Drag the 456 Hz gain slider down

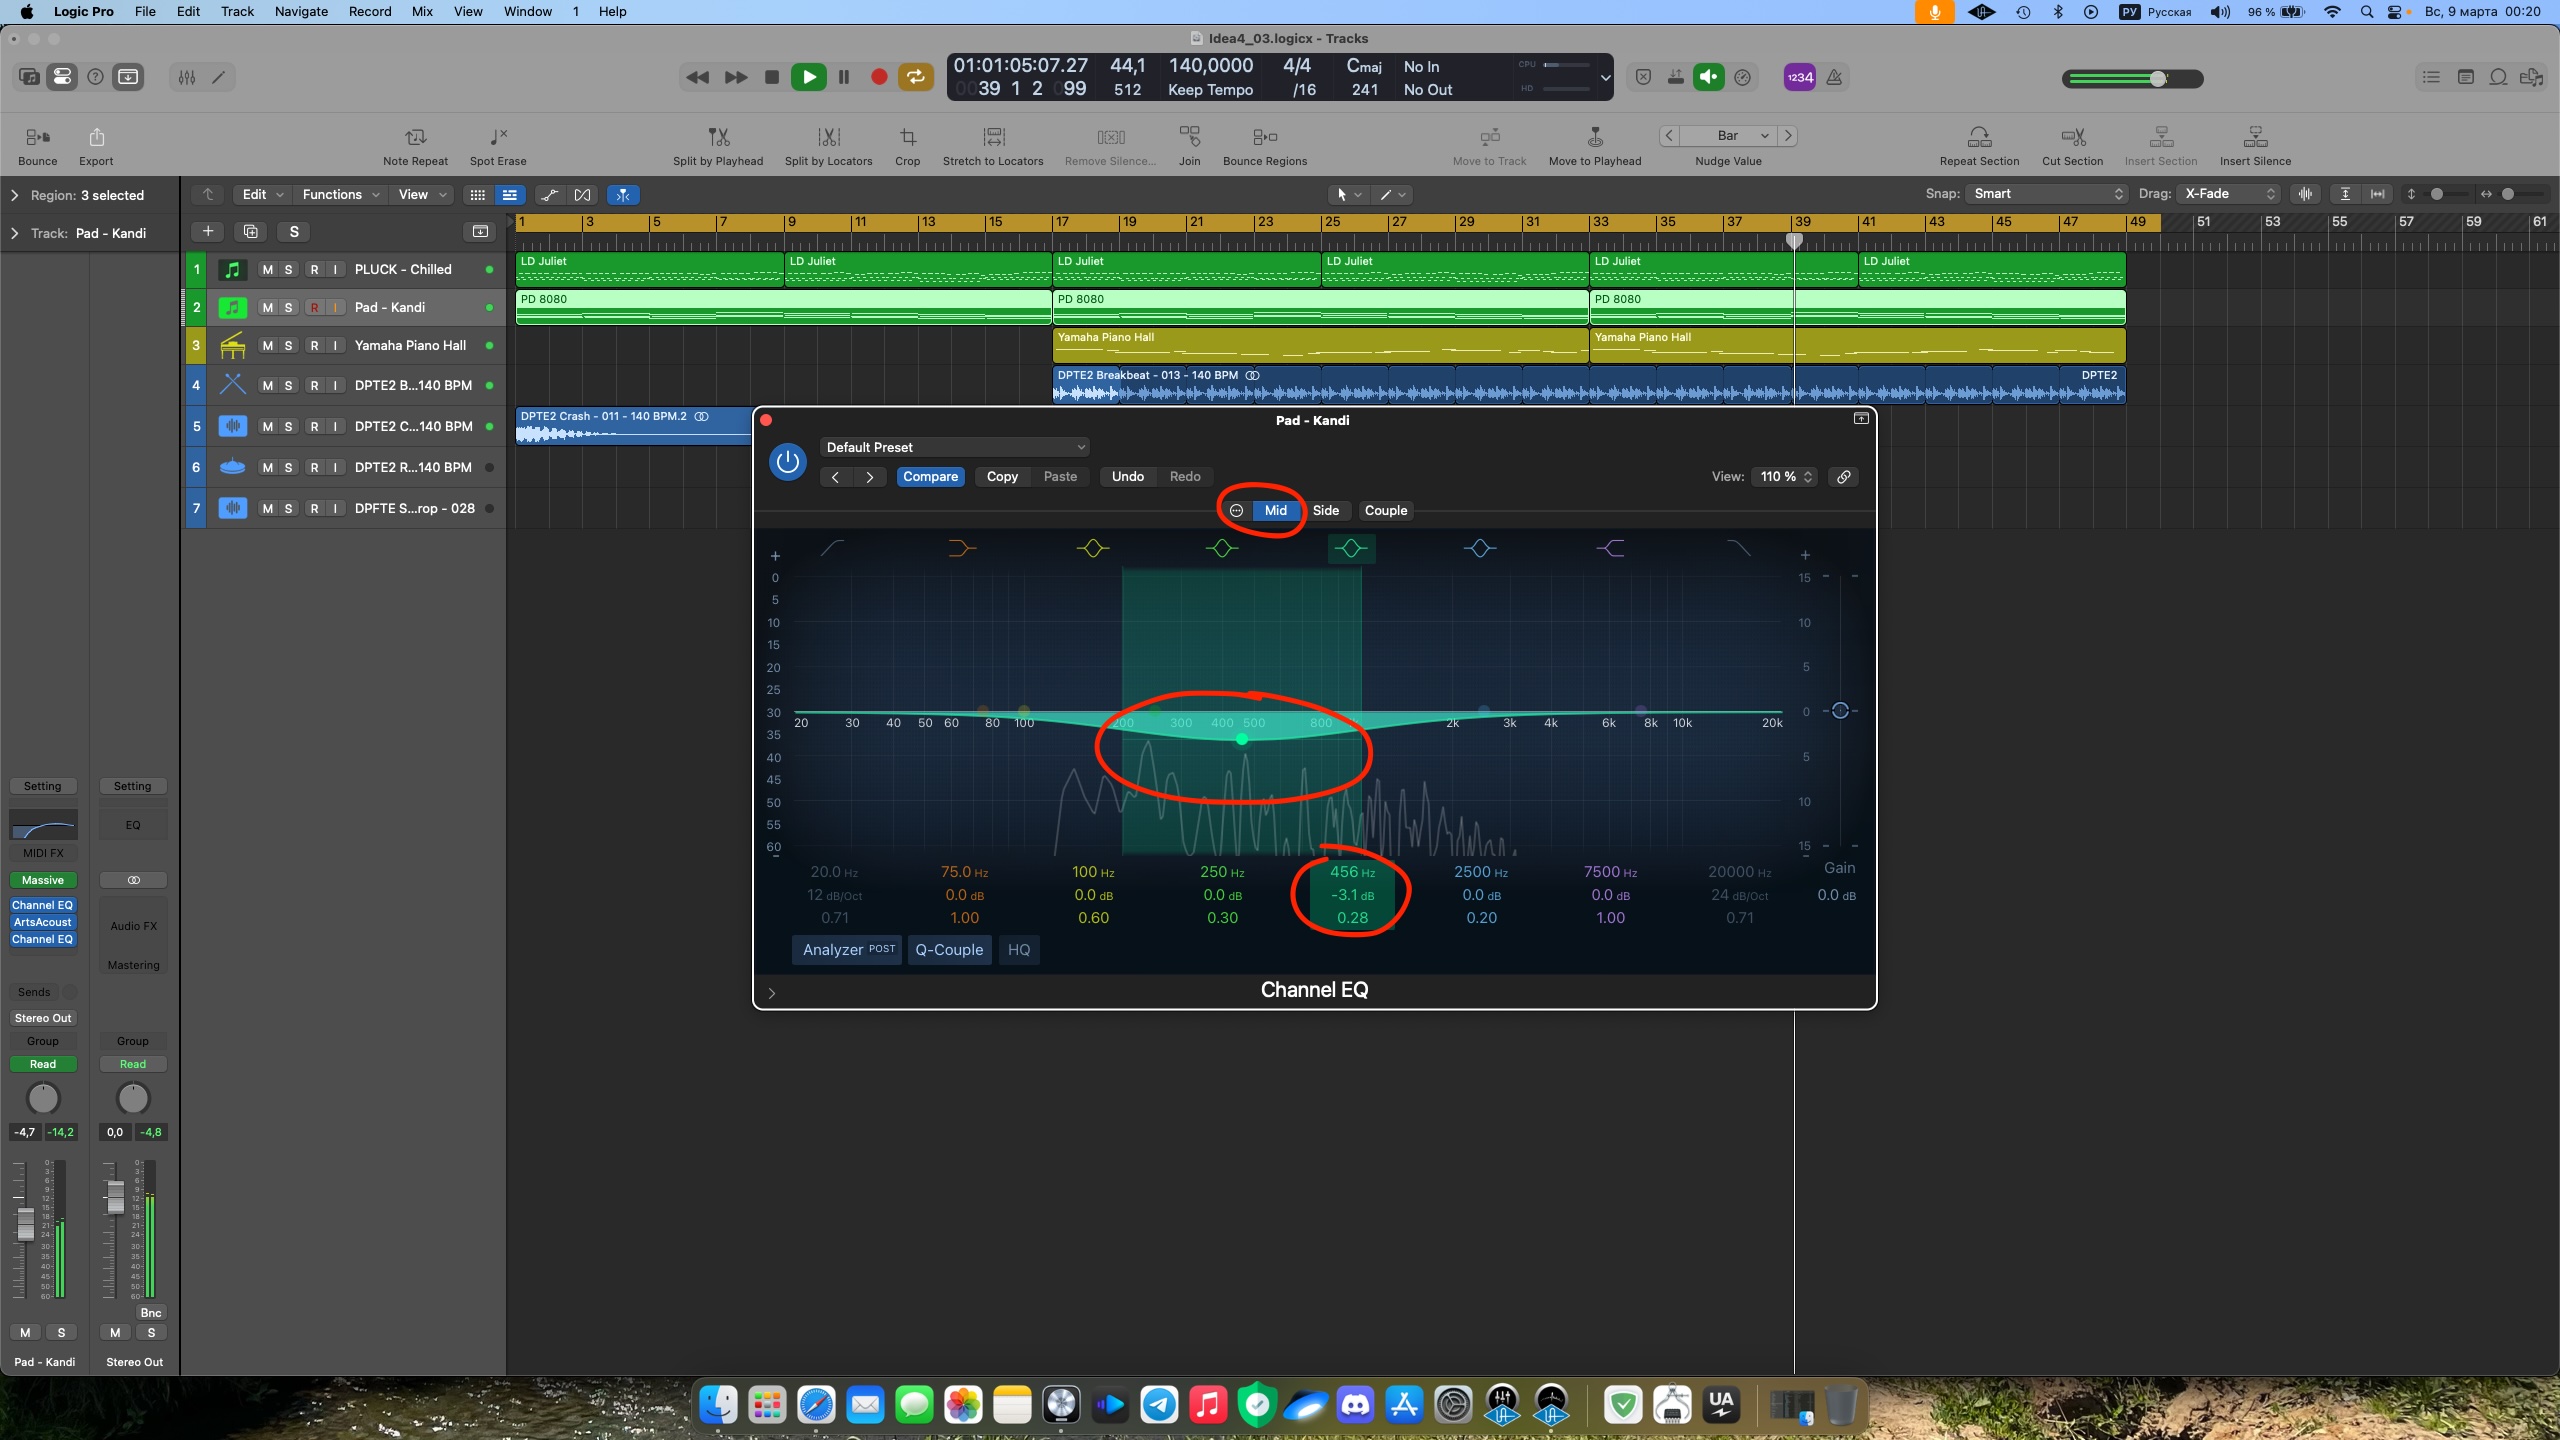click(1350, 895)
